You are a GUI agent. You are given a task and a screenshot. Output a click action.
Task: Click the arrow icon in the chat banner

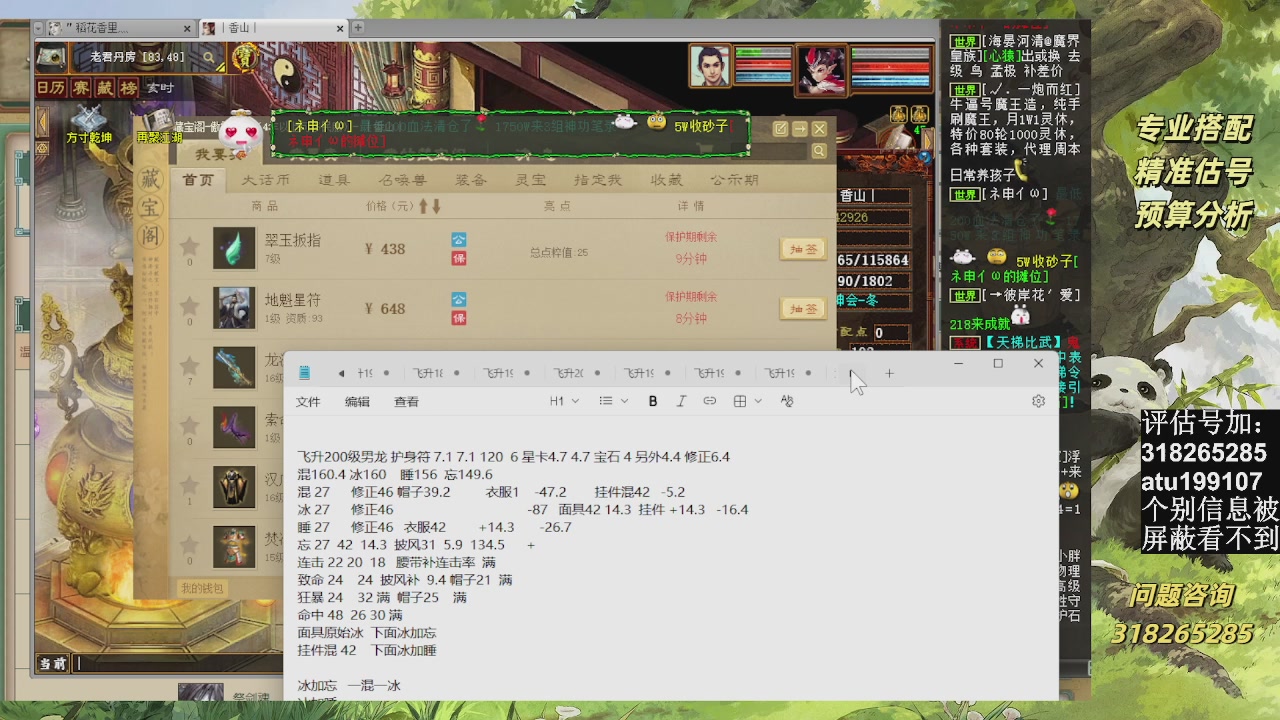(x=800, y=129)
